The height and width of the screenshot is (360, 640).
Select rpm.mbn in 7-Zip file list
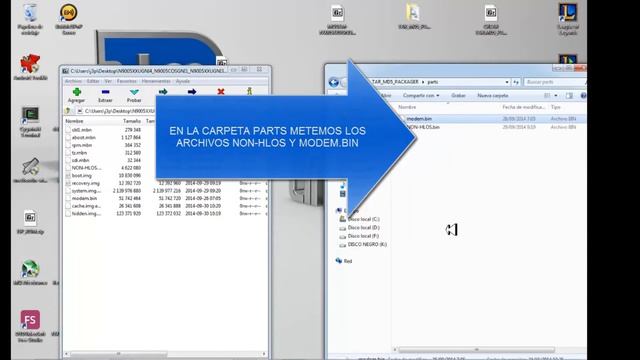(x=82, y=145)
